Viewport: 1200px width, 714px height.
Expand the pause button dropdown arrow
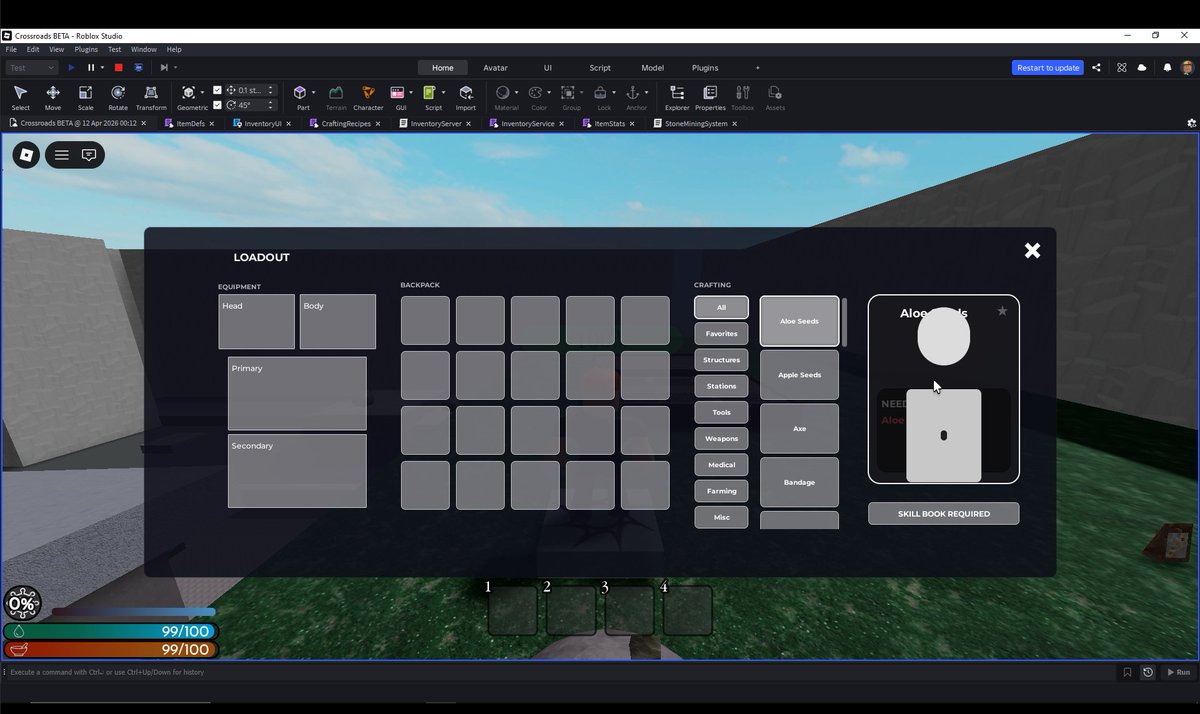click(x=102, y=68)
